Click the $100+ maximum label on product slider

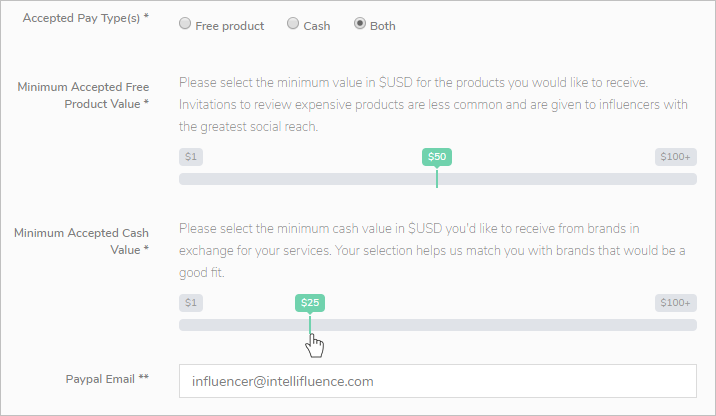tap(676, 157)
